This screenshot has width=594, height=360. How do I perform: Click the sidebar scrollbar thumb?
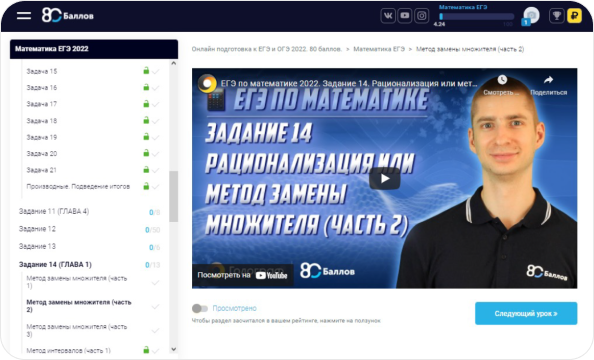click(174, 196)
